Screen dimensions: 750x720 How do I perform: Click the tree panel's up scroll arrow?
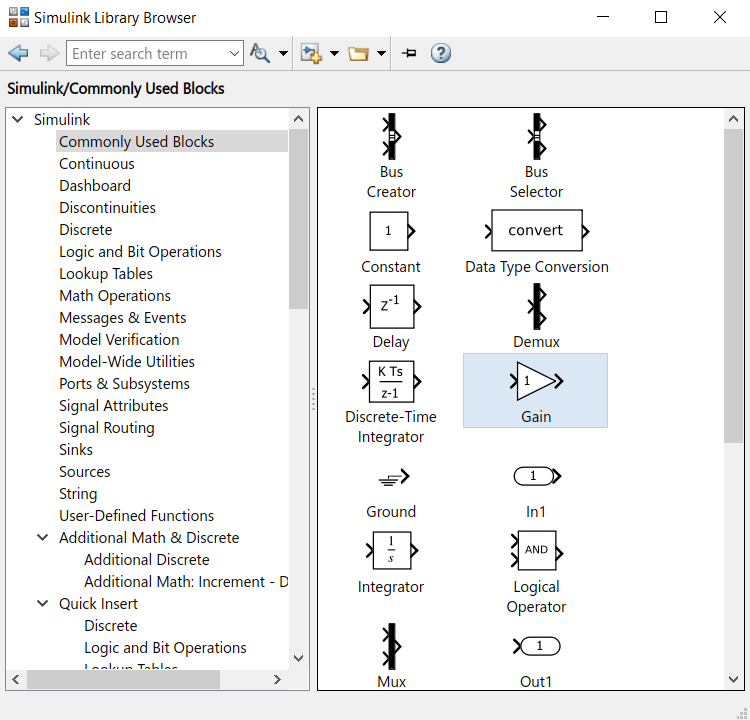pos(298,119)
